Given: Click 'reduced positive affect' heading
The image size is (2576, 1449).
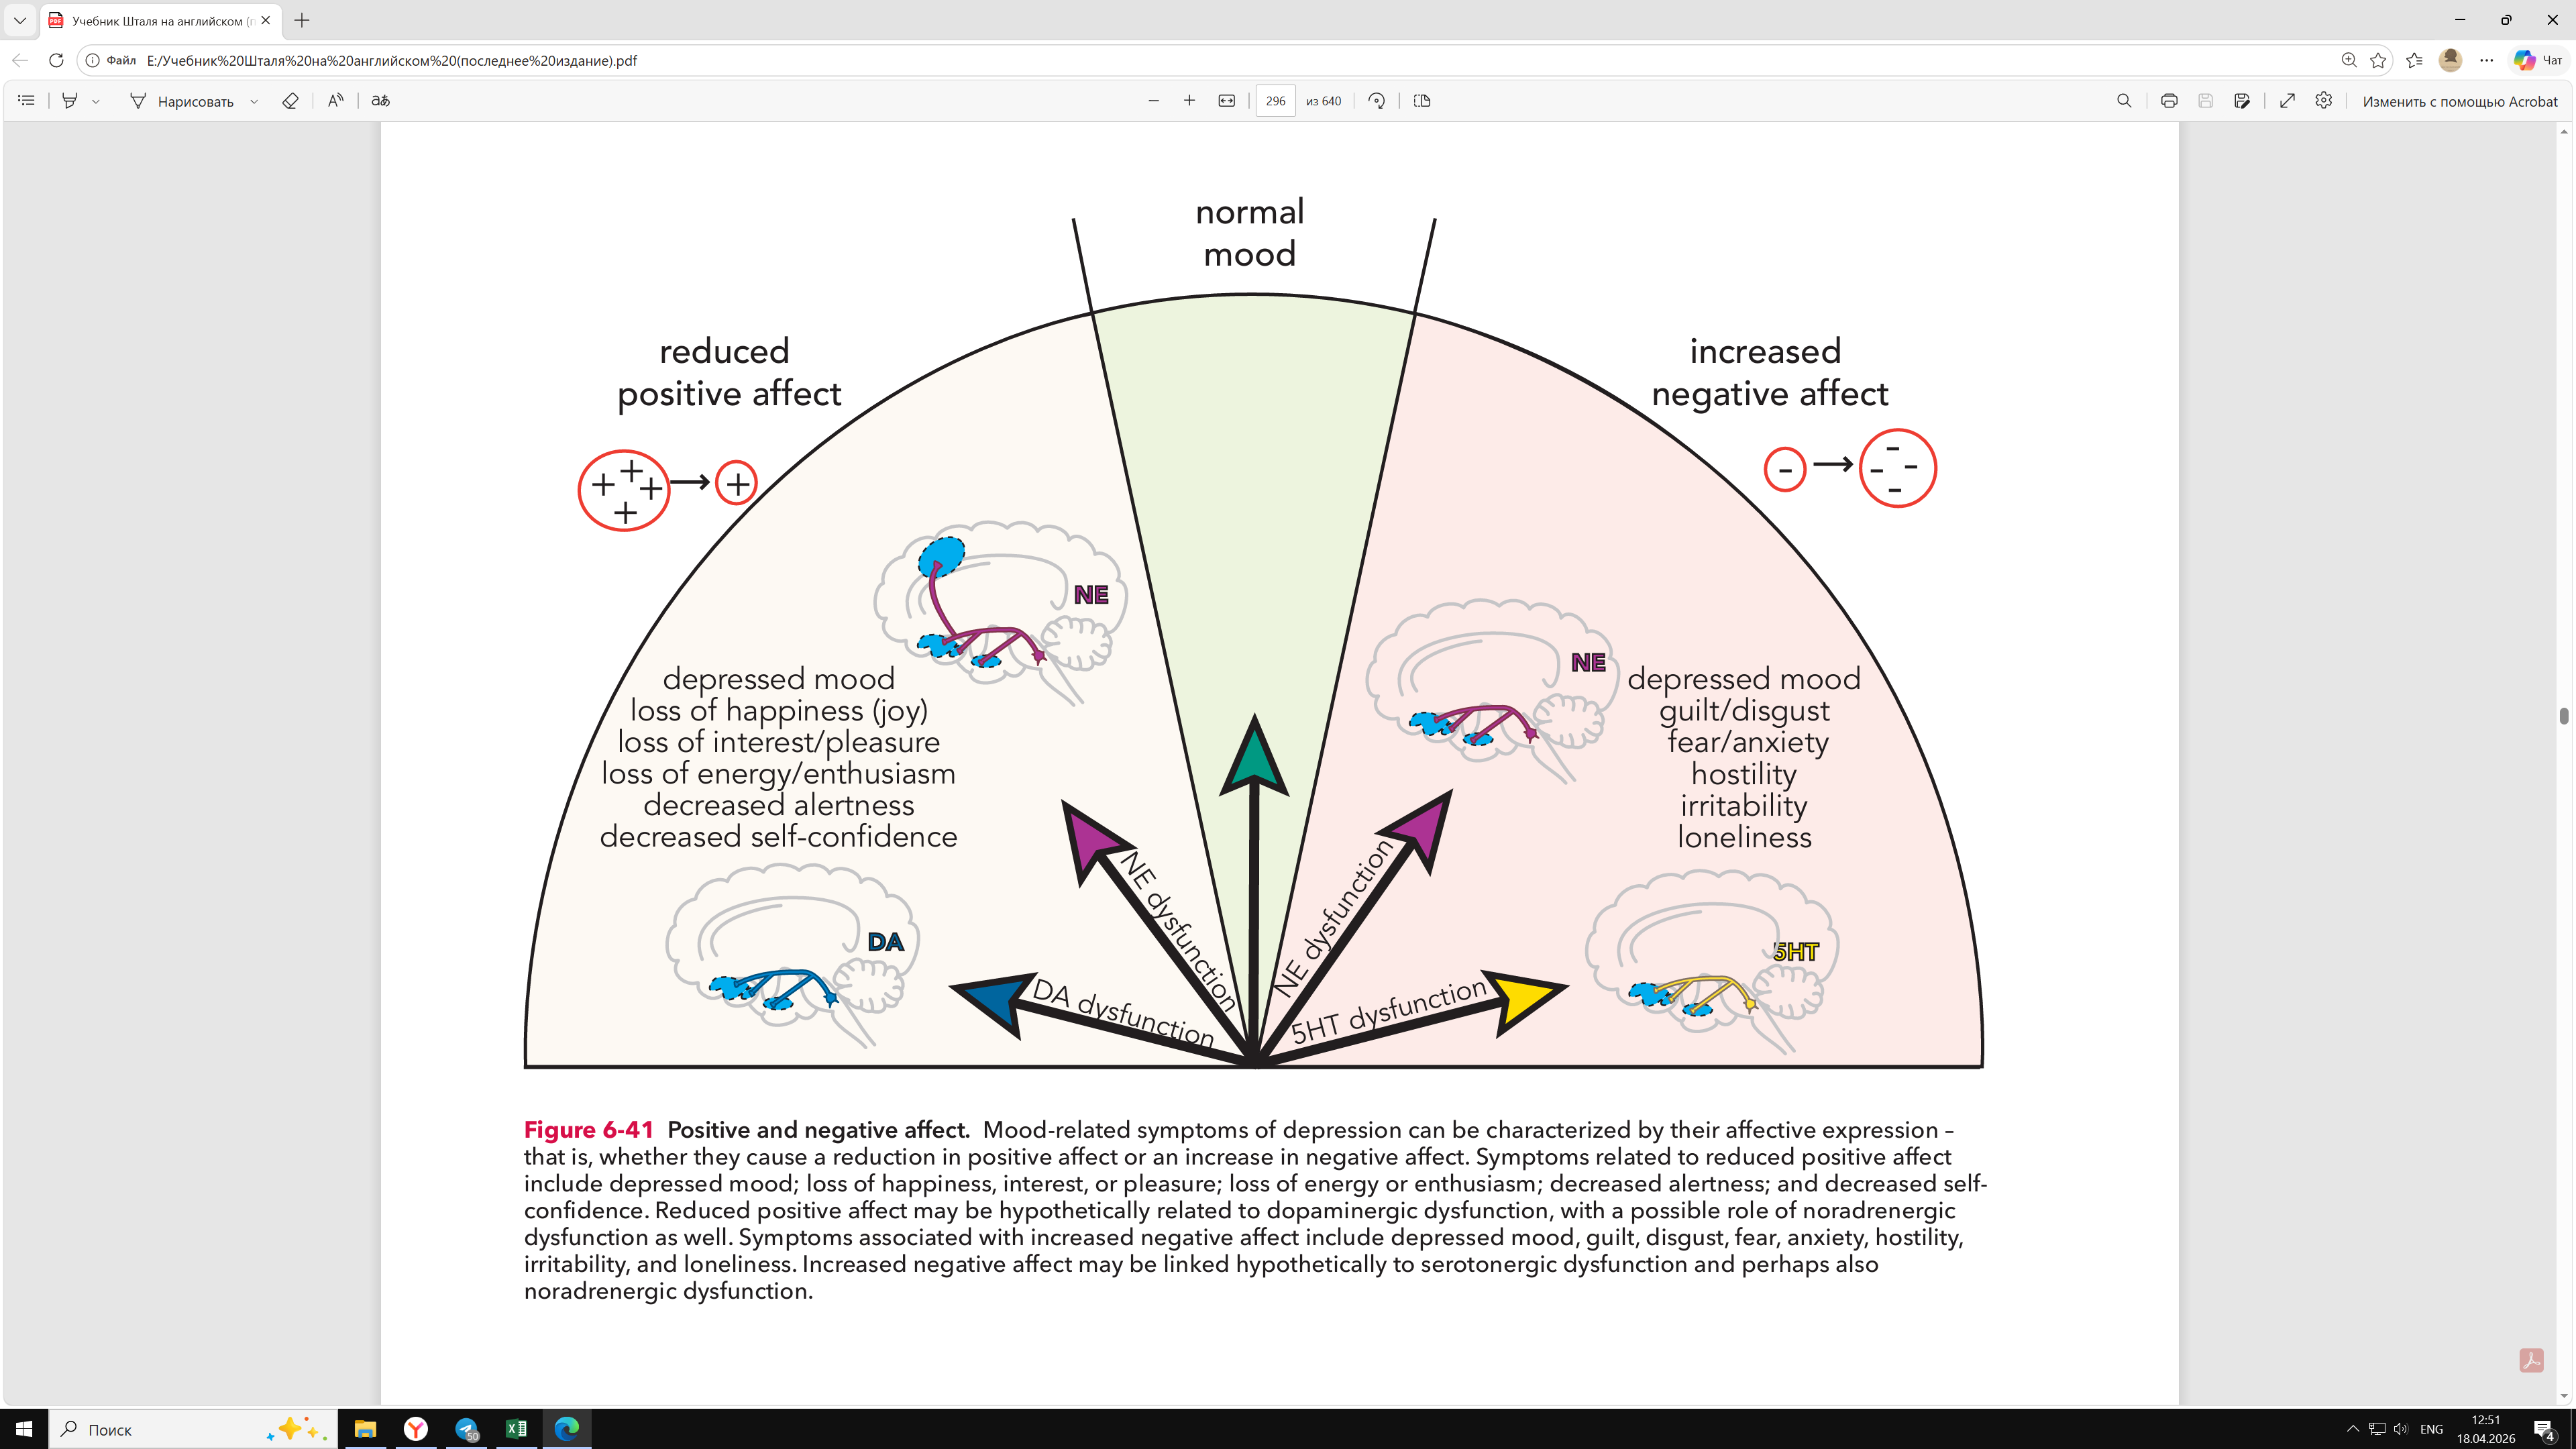Looking at the screenshot, I should click(x=729, y=372).
